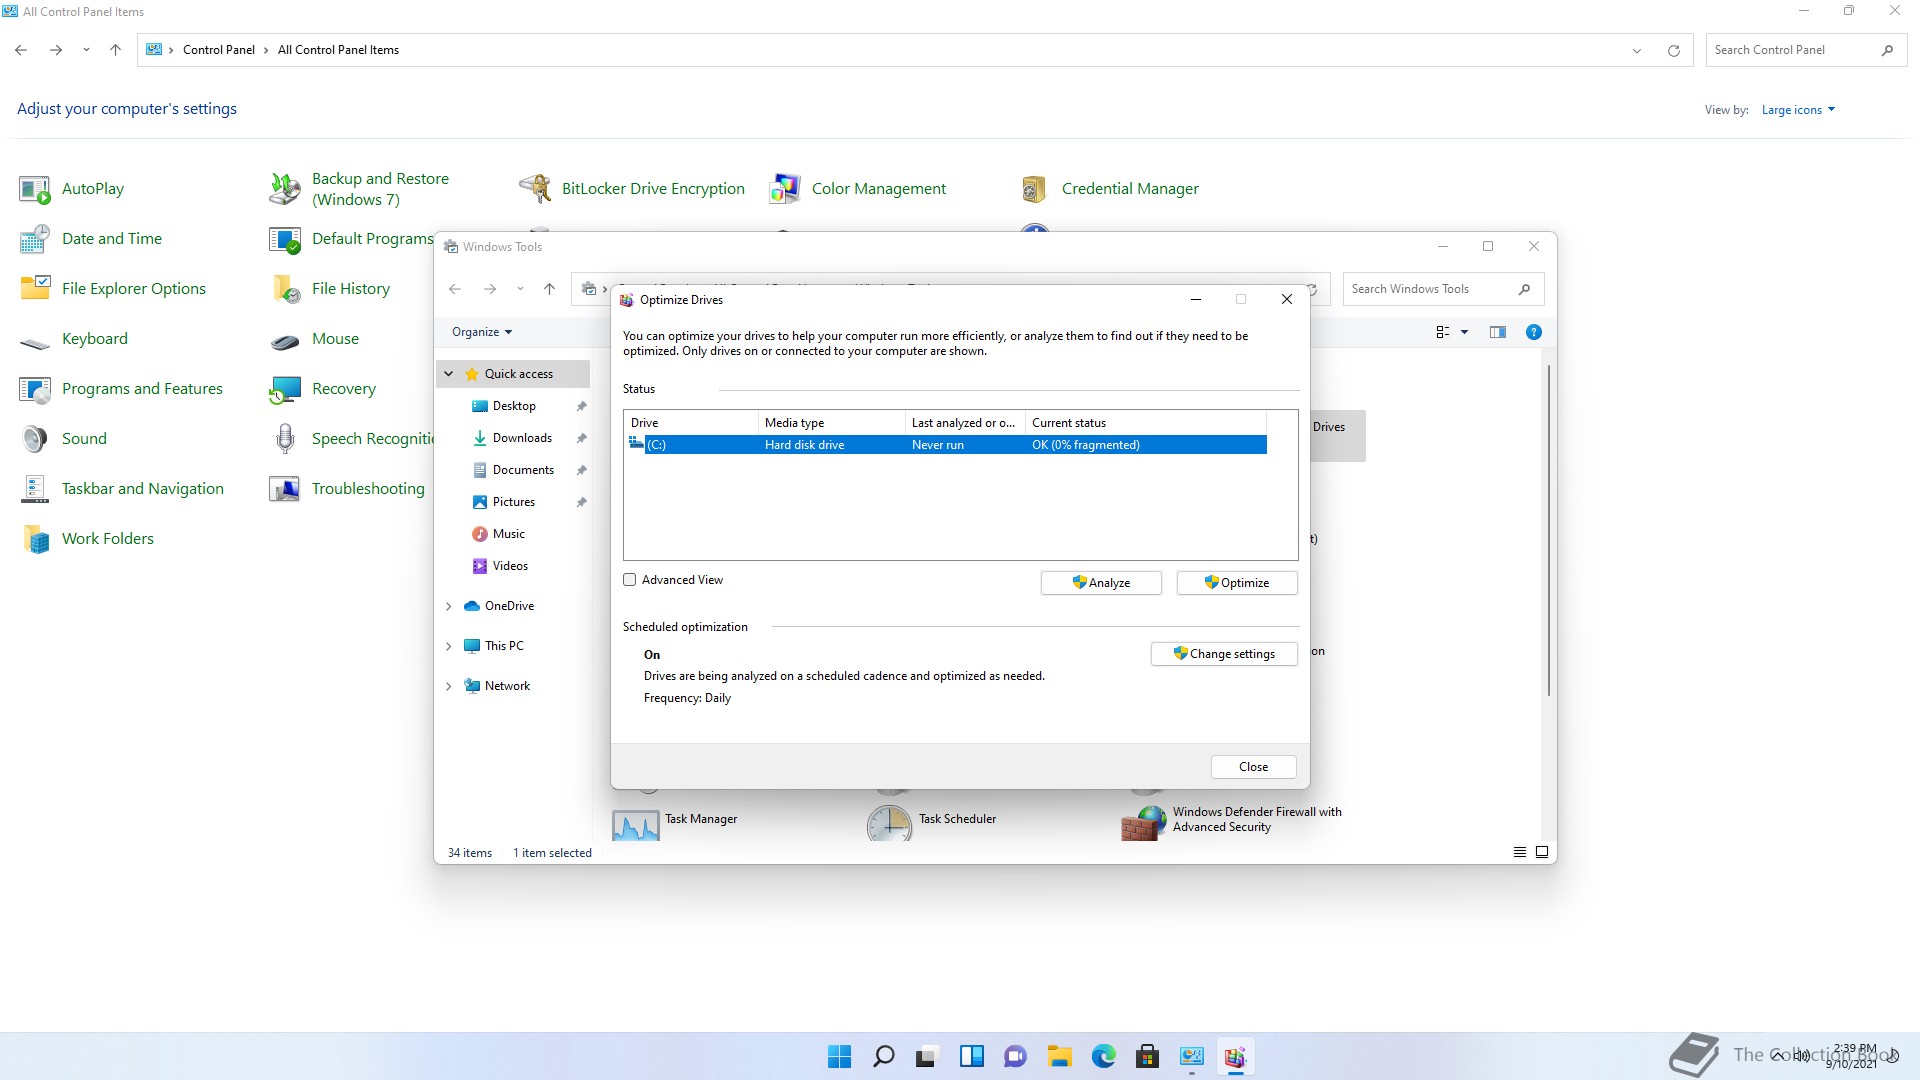Enable the Advanced View checkbox

click(x=630, y=580)
